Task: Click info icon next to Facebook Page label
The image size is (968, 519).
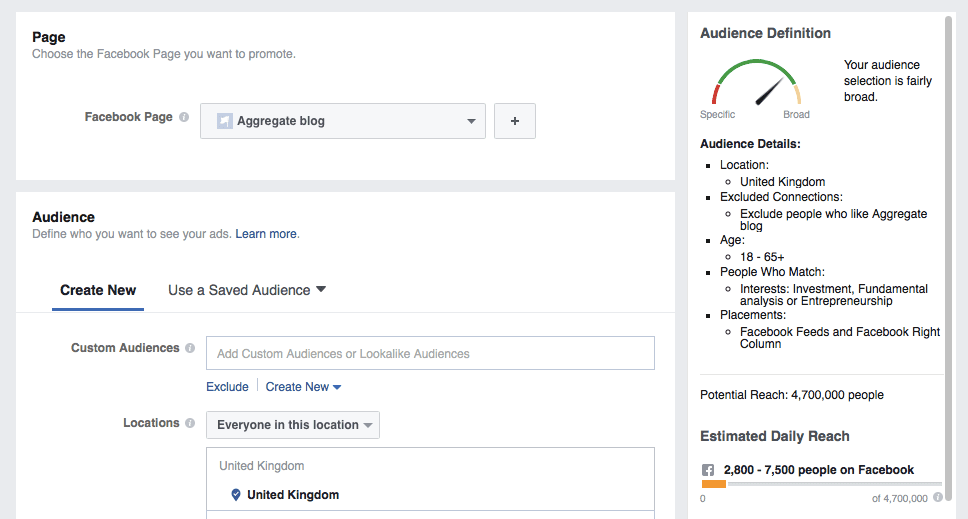Action: point(184,117)
